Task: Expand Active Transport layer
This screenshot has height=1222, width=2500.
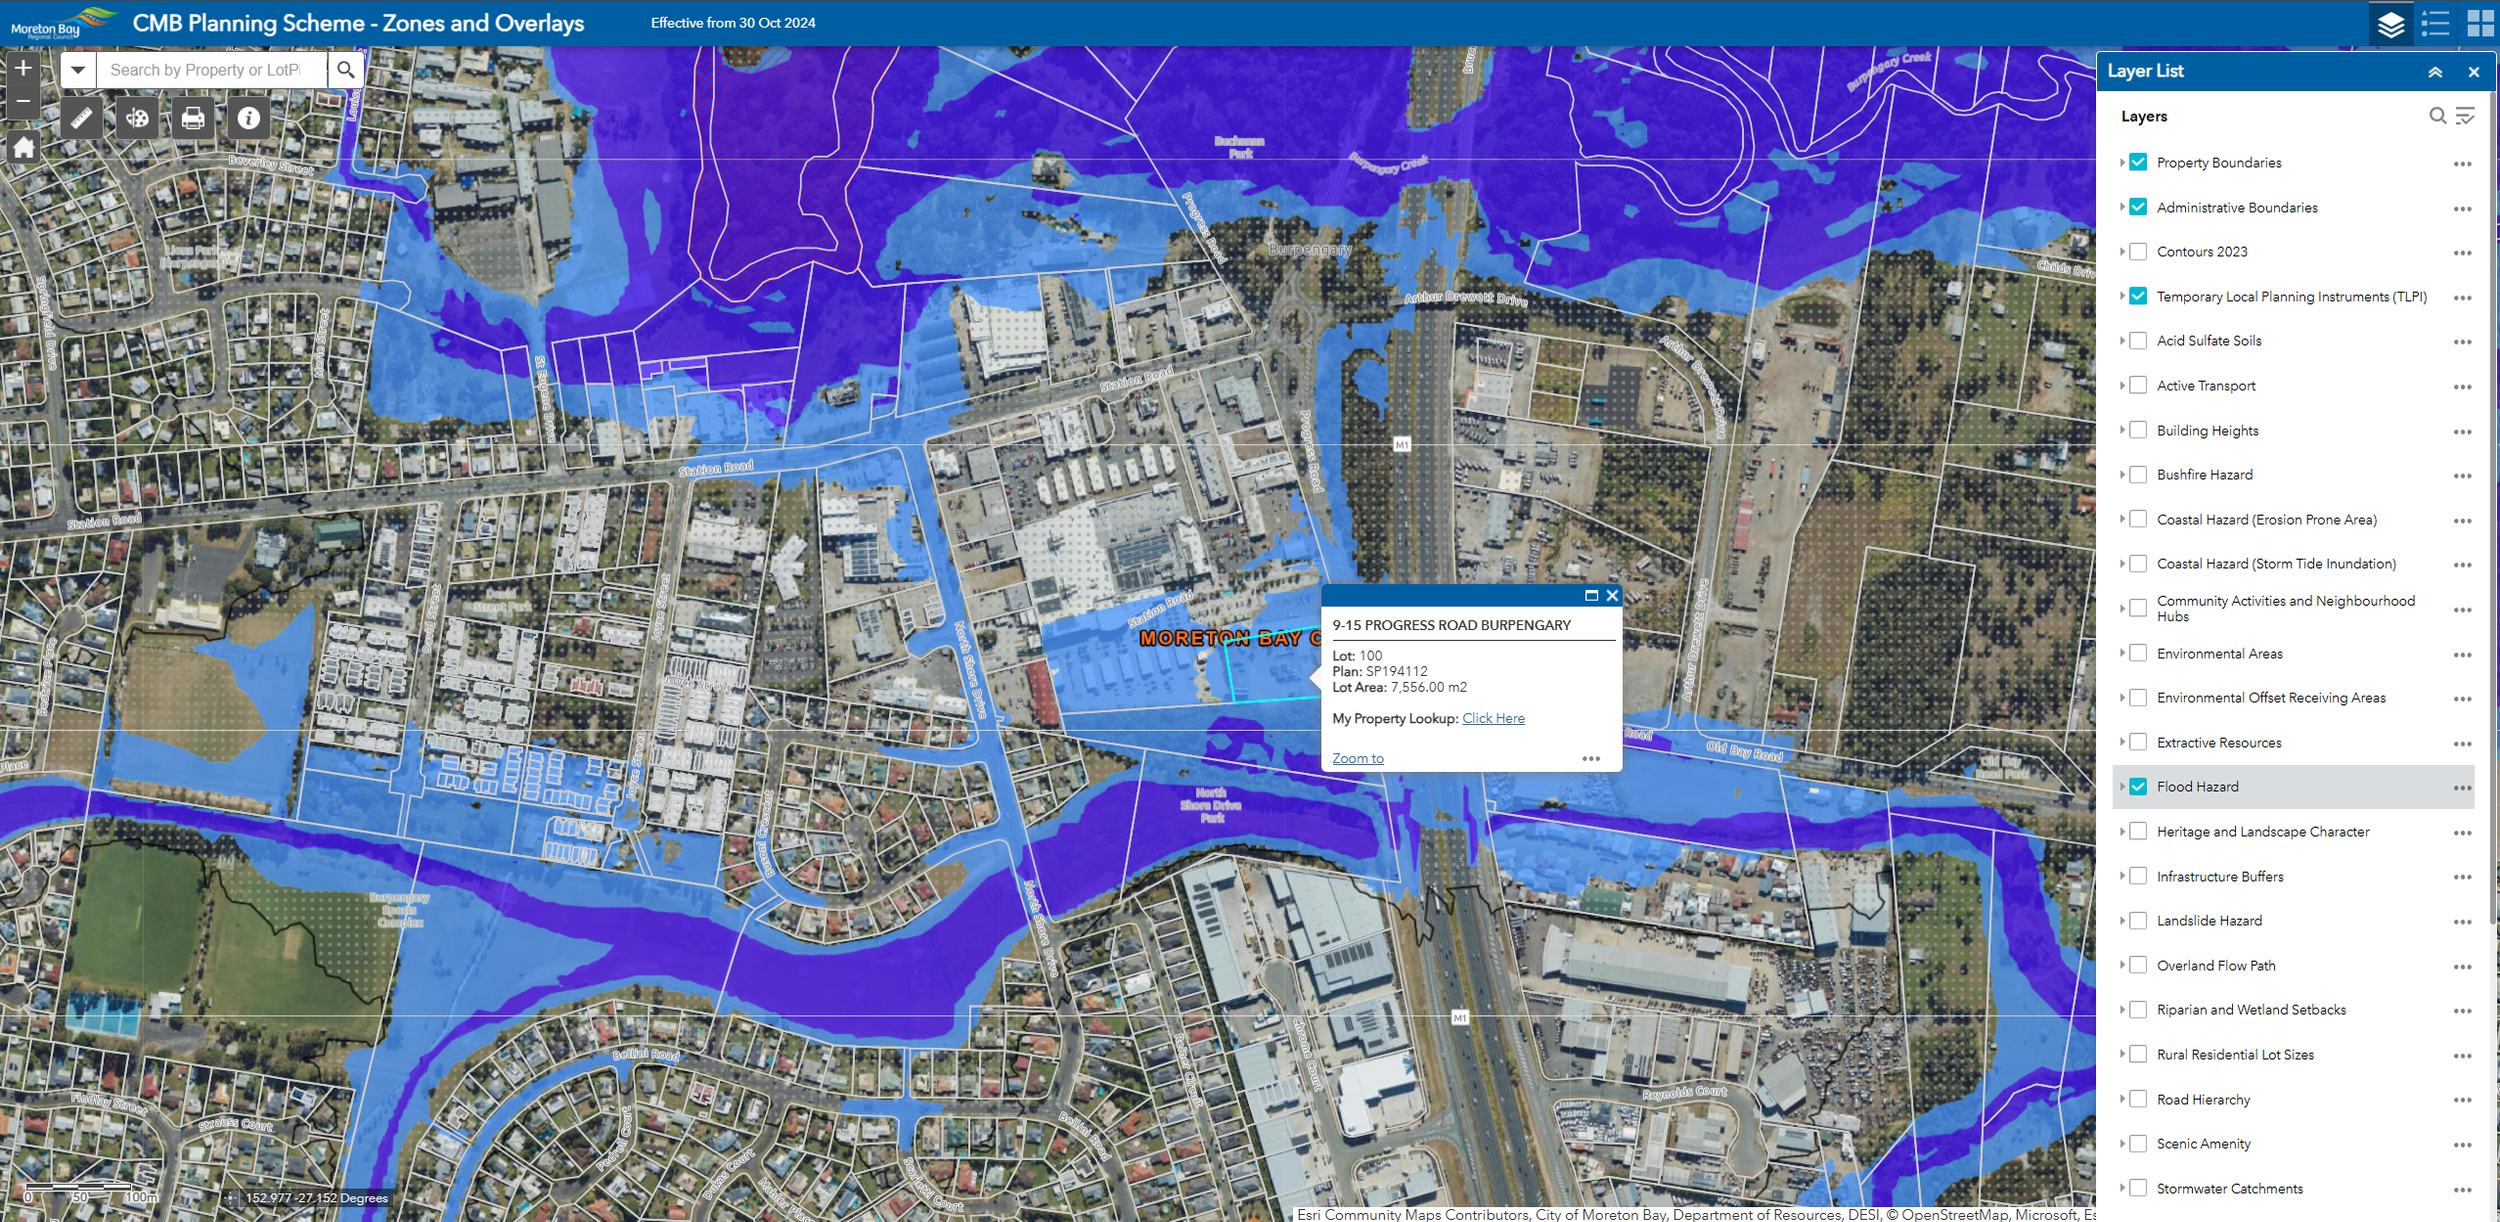Action: [2121, 385]
